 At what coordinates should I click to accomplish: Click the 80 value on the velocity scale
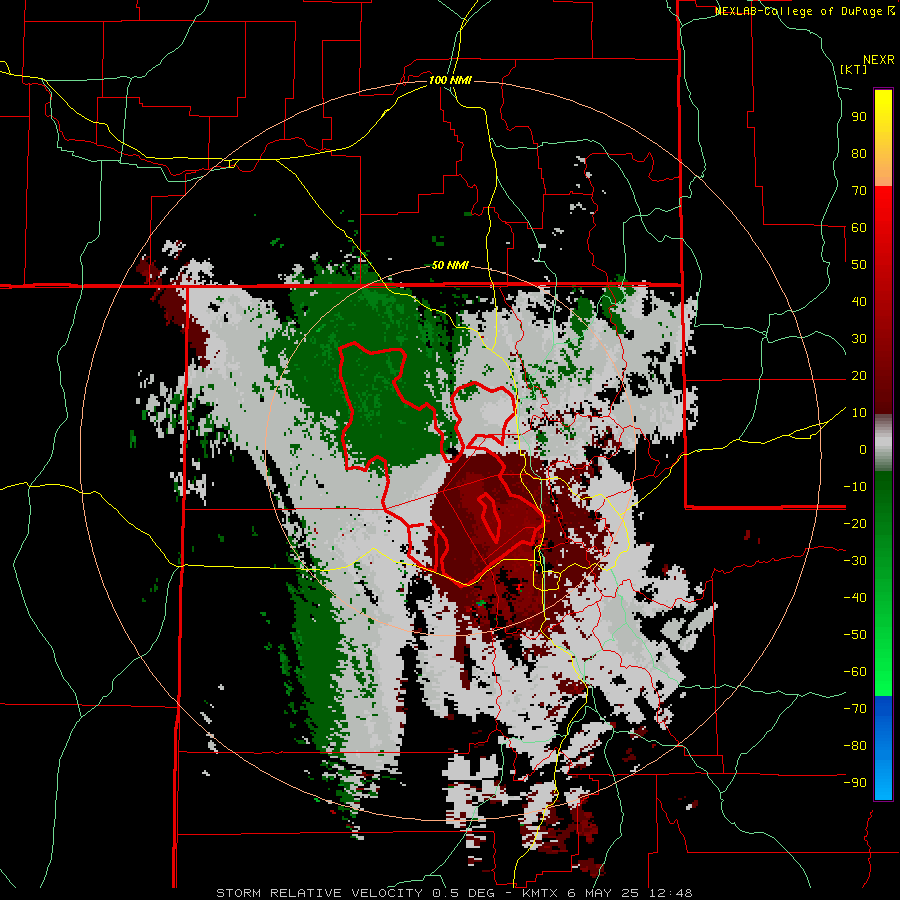point(859,154)
